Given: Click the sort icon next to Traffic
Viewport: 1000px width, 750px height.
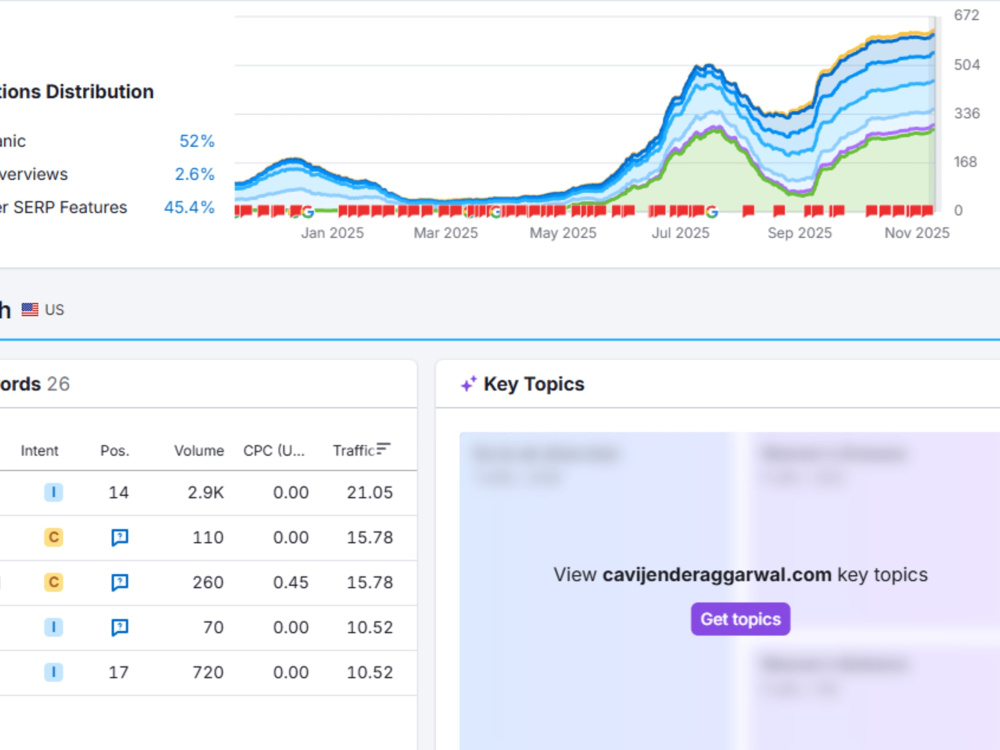Looking at the screenshot, I should (383, 449).
